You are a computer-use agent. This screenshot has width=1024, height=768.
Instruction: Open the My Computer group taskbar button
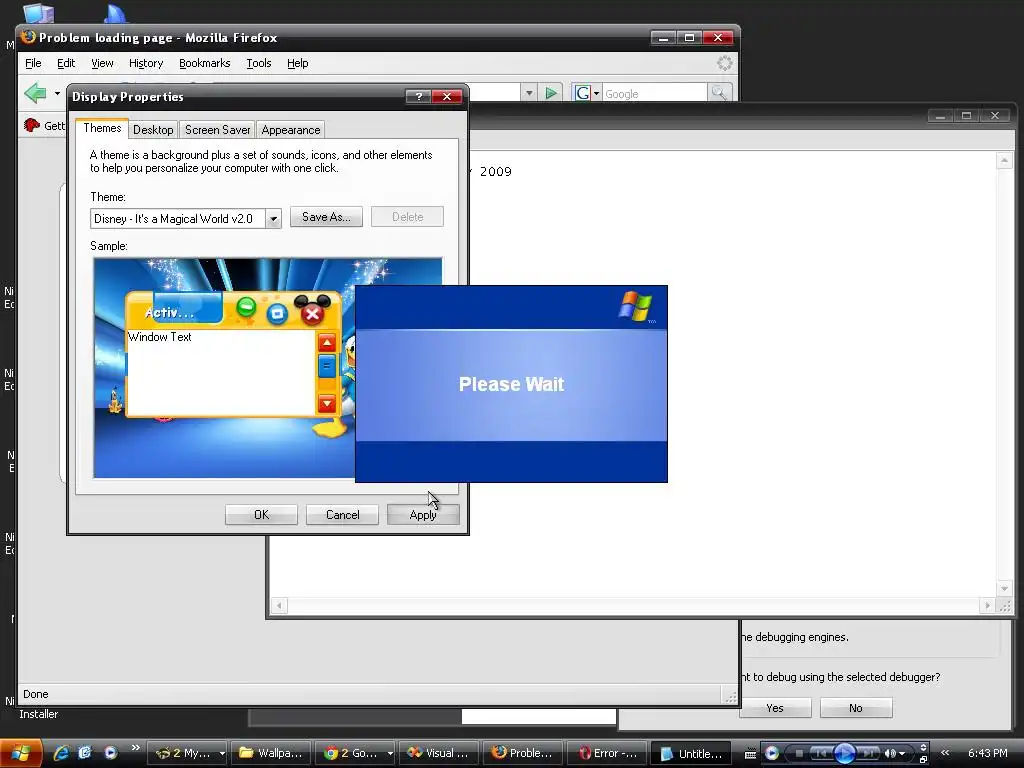185,753
